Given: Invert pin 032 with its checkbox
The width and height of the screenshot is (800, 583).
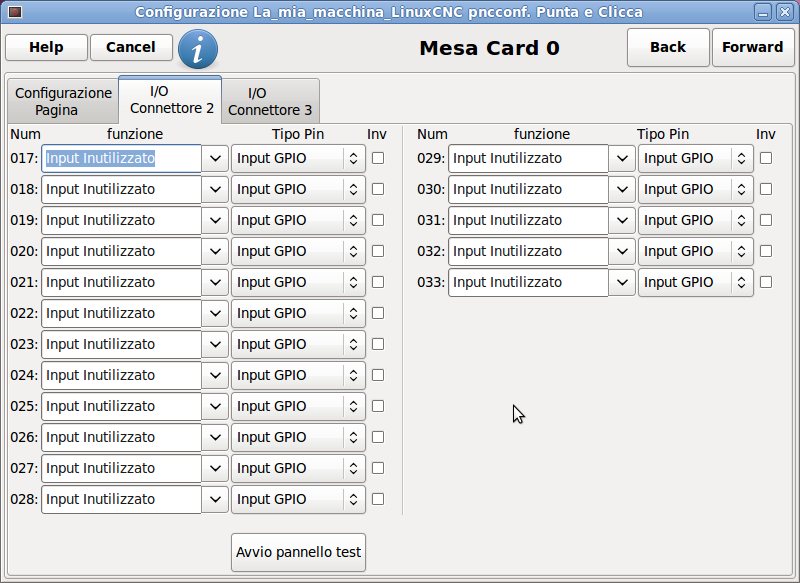Looking at the screenshot, I should (766, 251).
